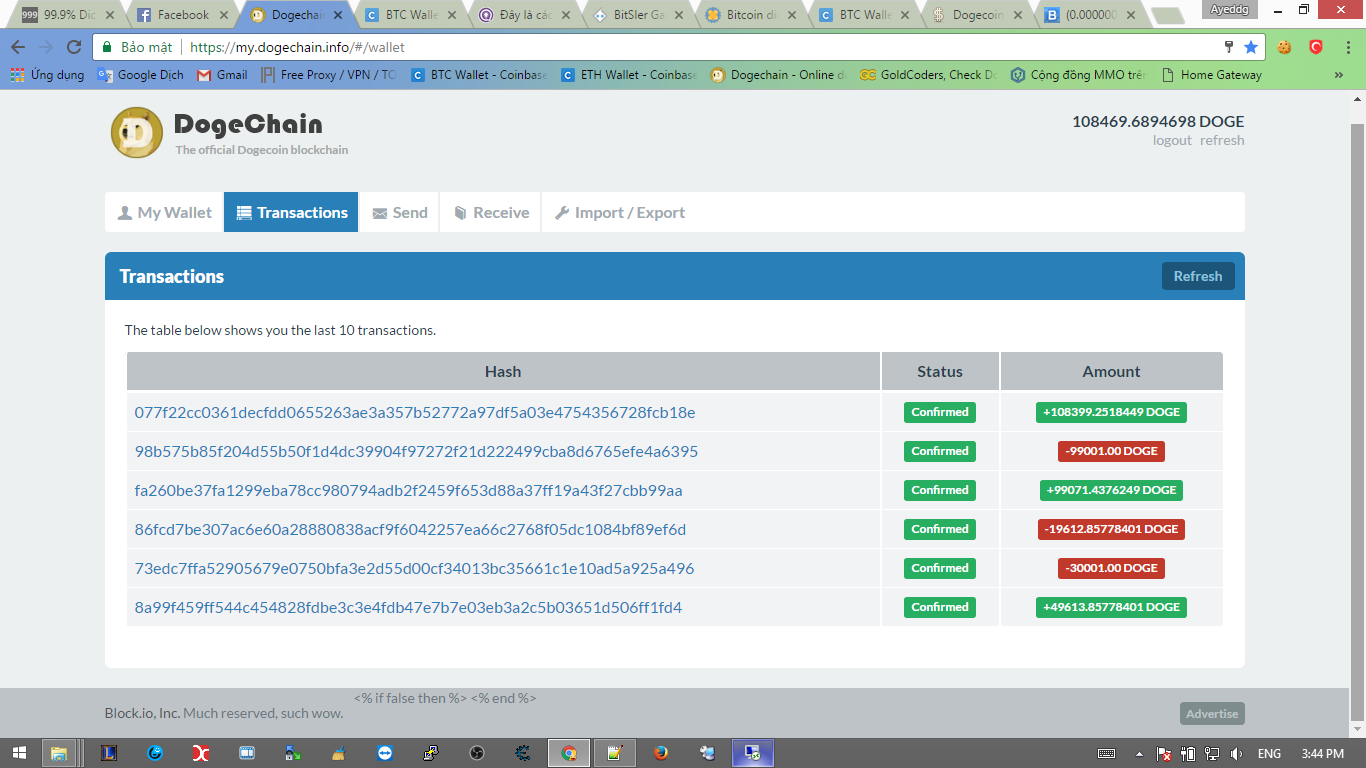Open transaction hash starting with 73edc7ff
Viewport: 1366px width, 768px height.
[414, 568]
